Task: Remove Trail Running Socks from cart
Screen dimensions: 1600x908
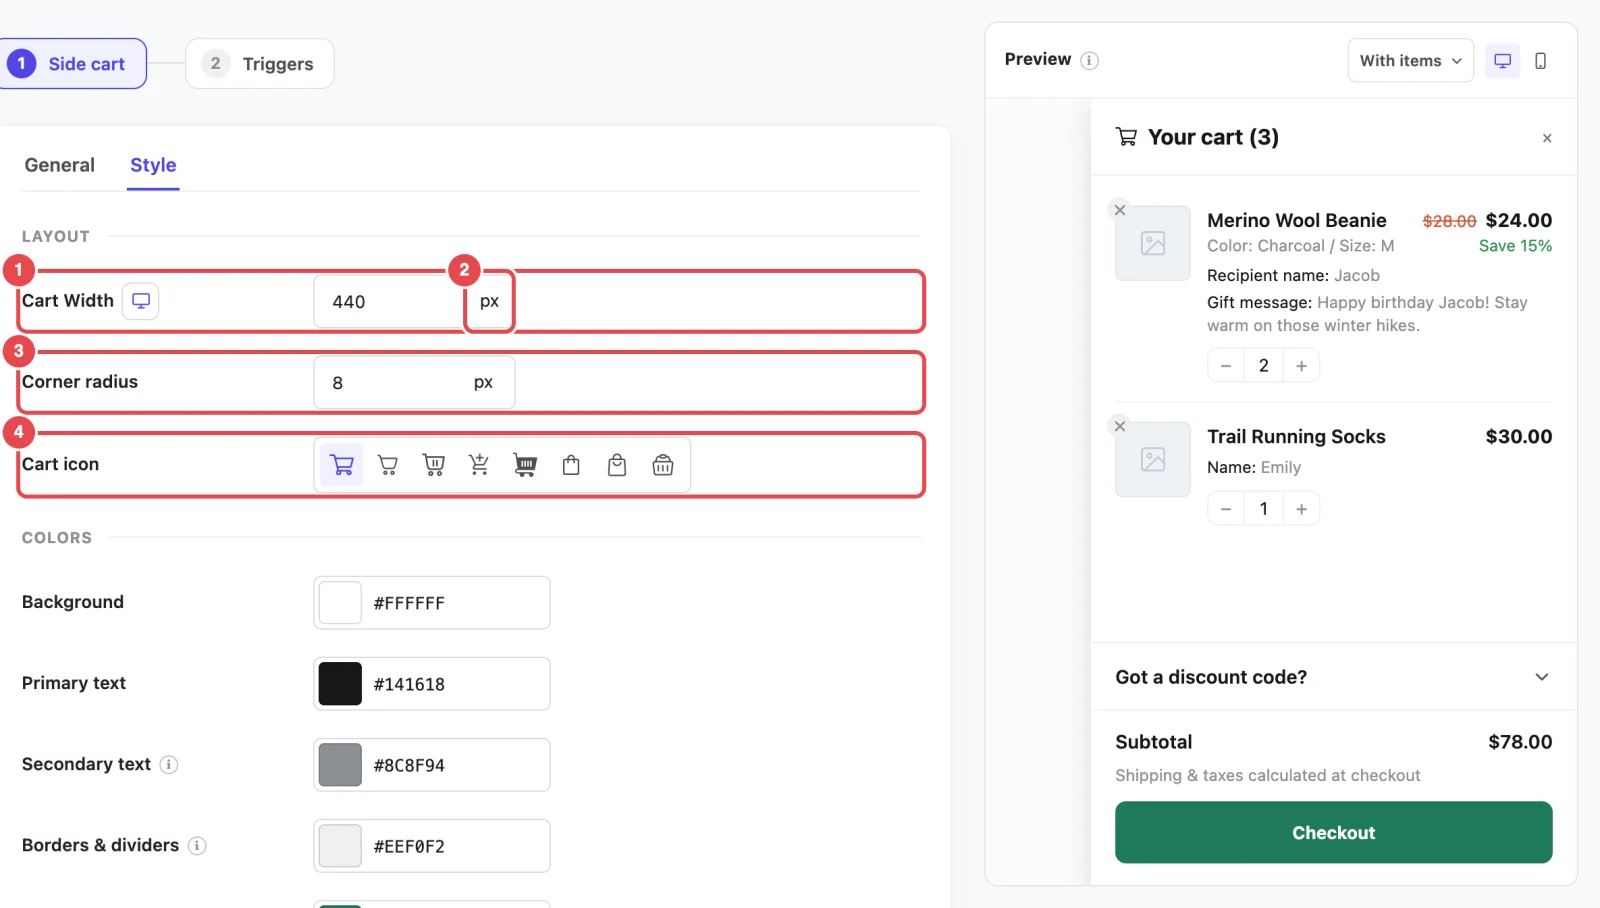Action: pos(1120,426)
